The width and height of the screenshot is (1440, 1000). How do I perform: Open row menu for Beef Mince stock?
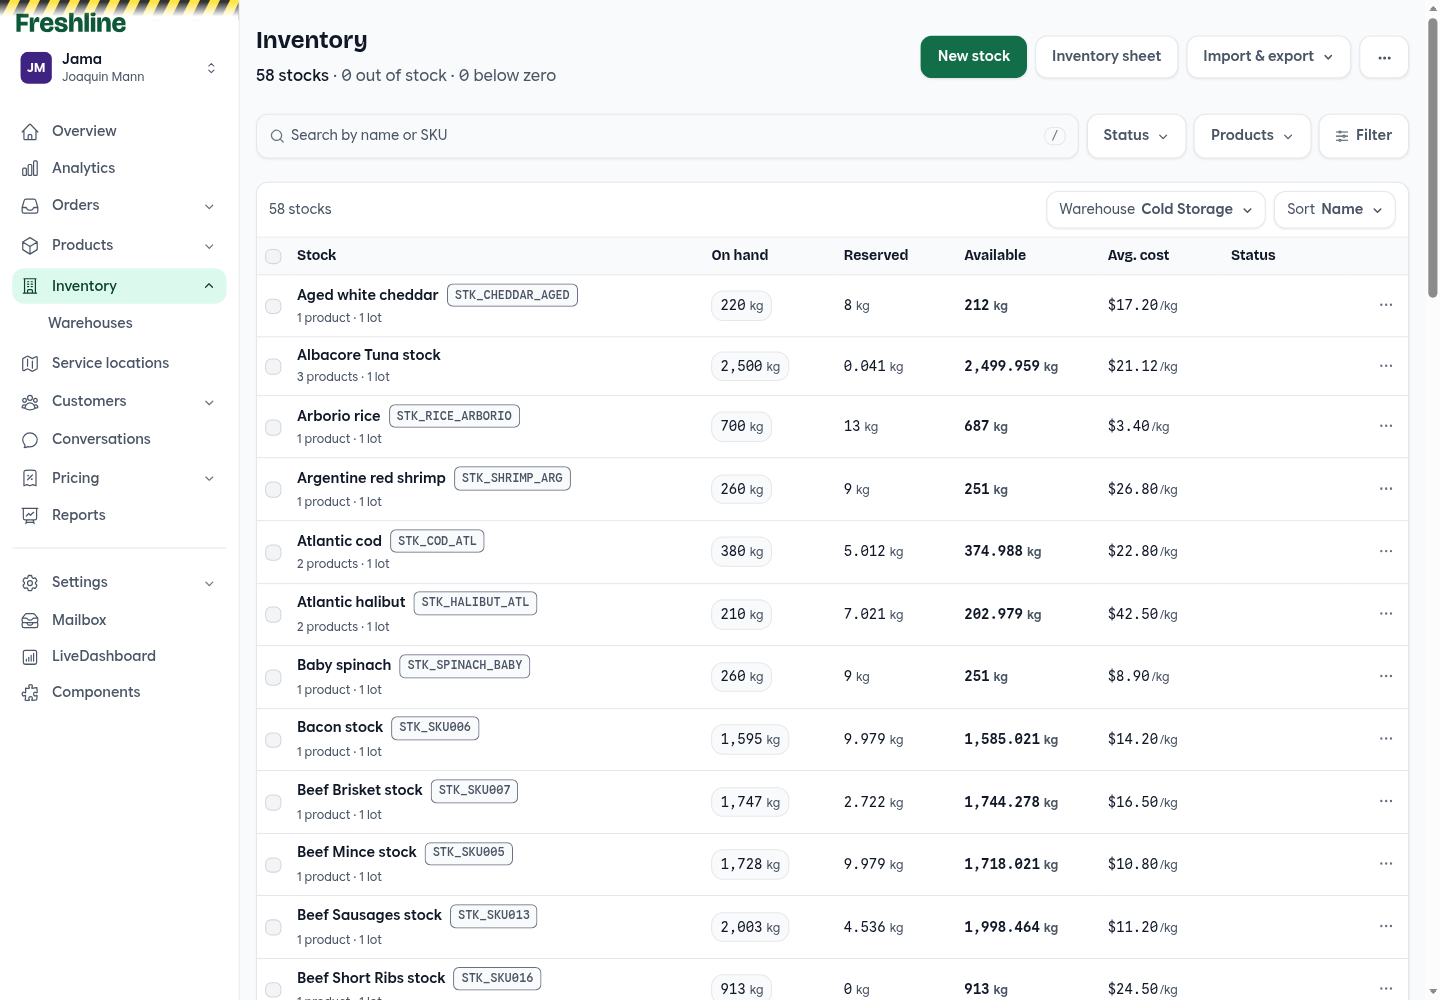pyautogui.click(x=1386, y=864)
